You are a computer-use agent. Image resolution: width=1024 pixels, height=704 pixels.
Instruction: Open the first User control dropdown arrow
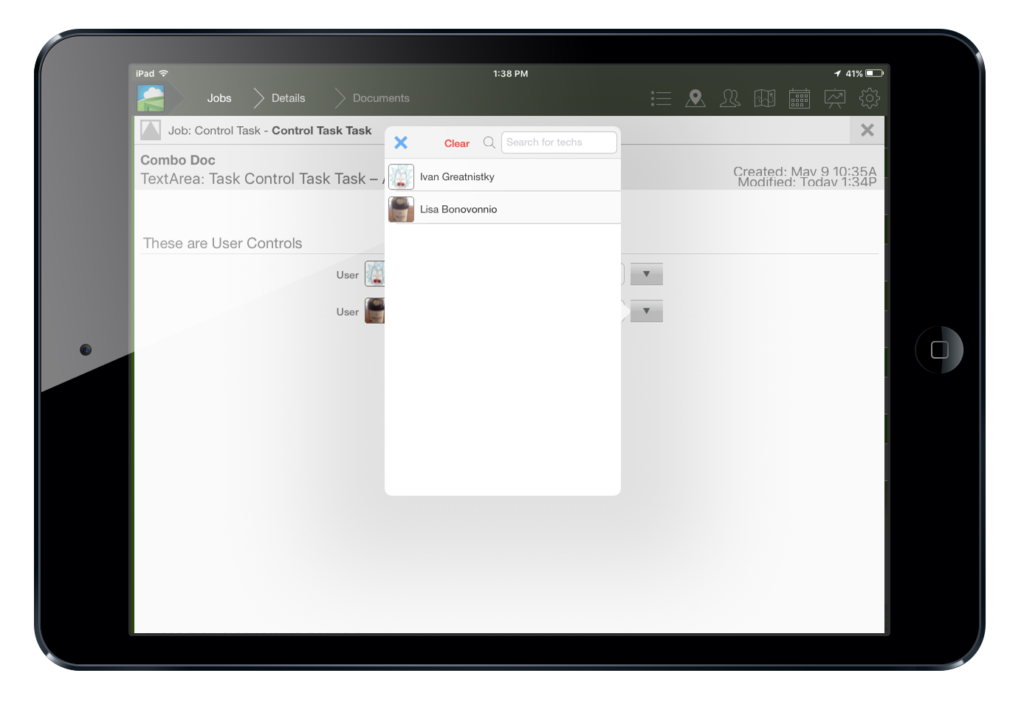click(x=646, y=274)
